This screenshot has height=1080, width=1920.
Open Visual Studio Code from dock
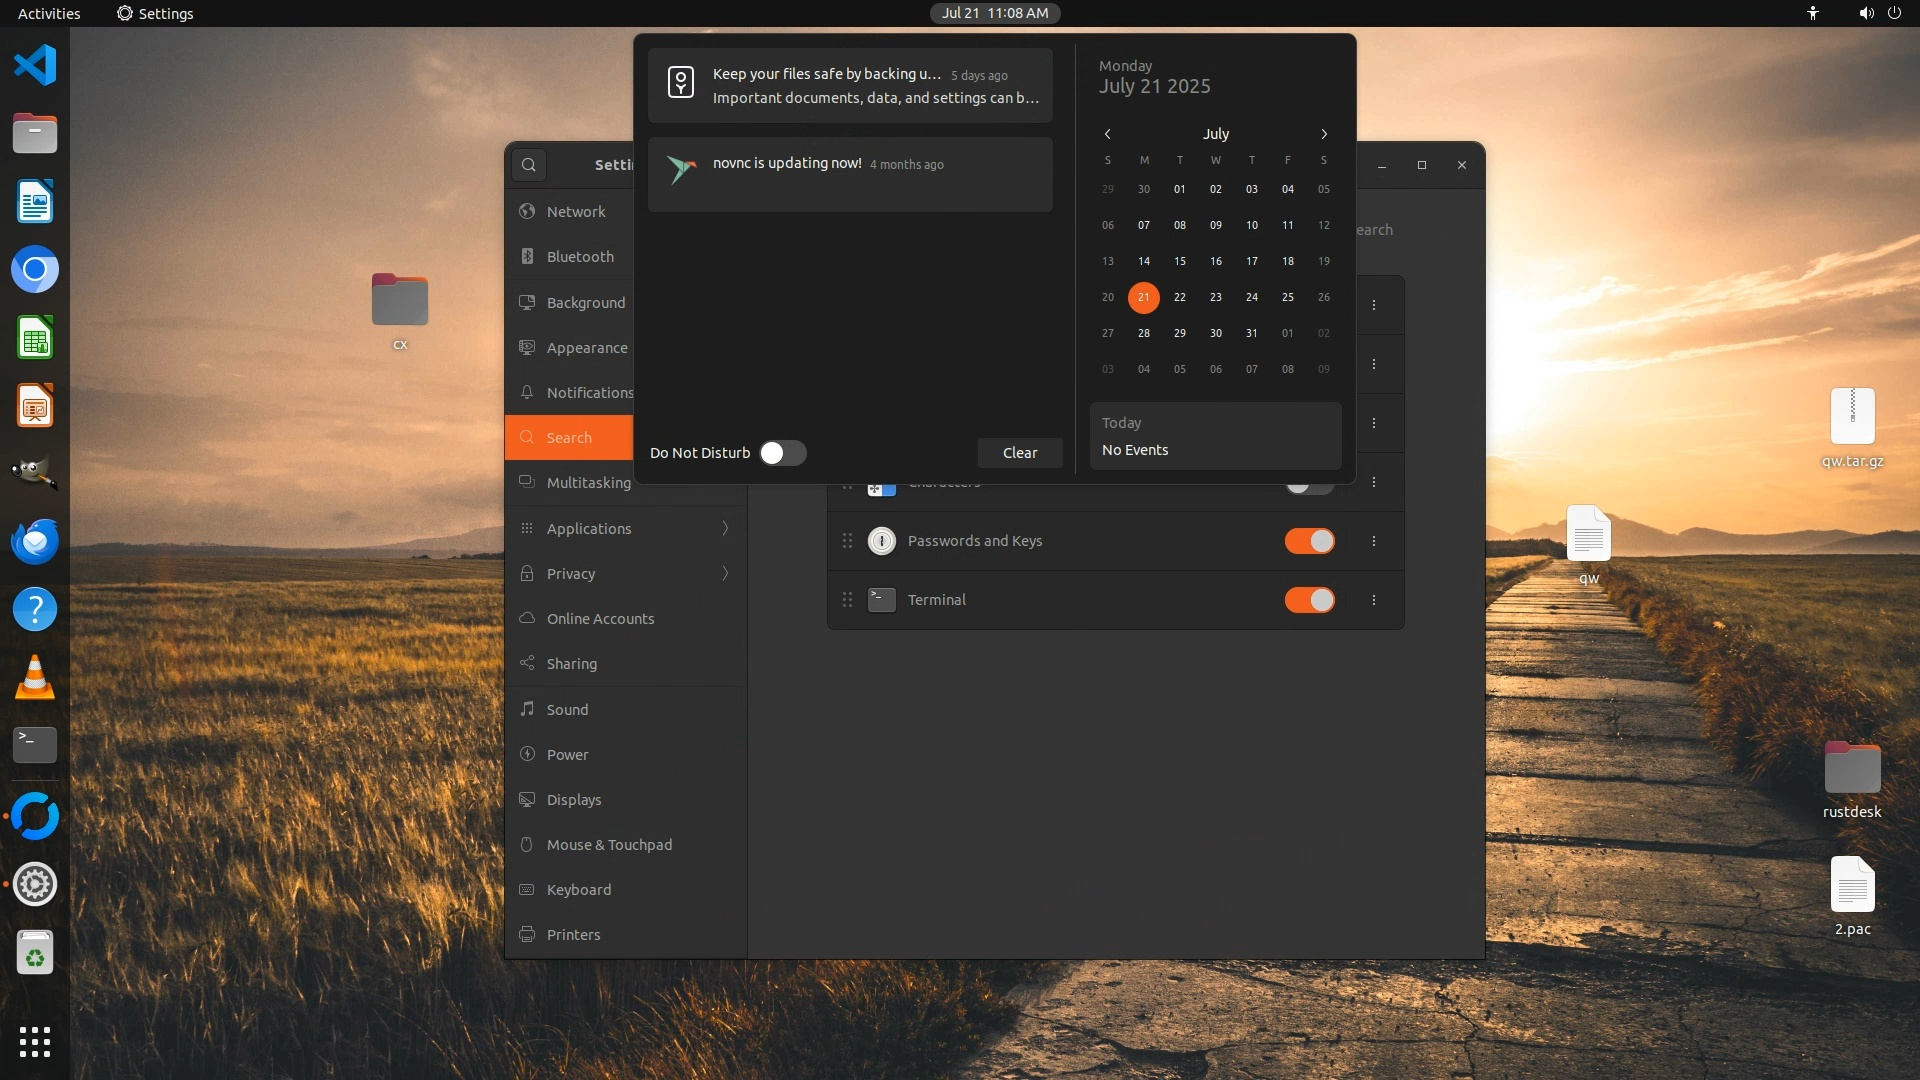point(35,66)
